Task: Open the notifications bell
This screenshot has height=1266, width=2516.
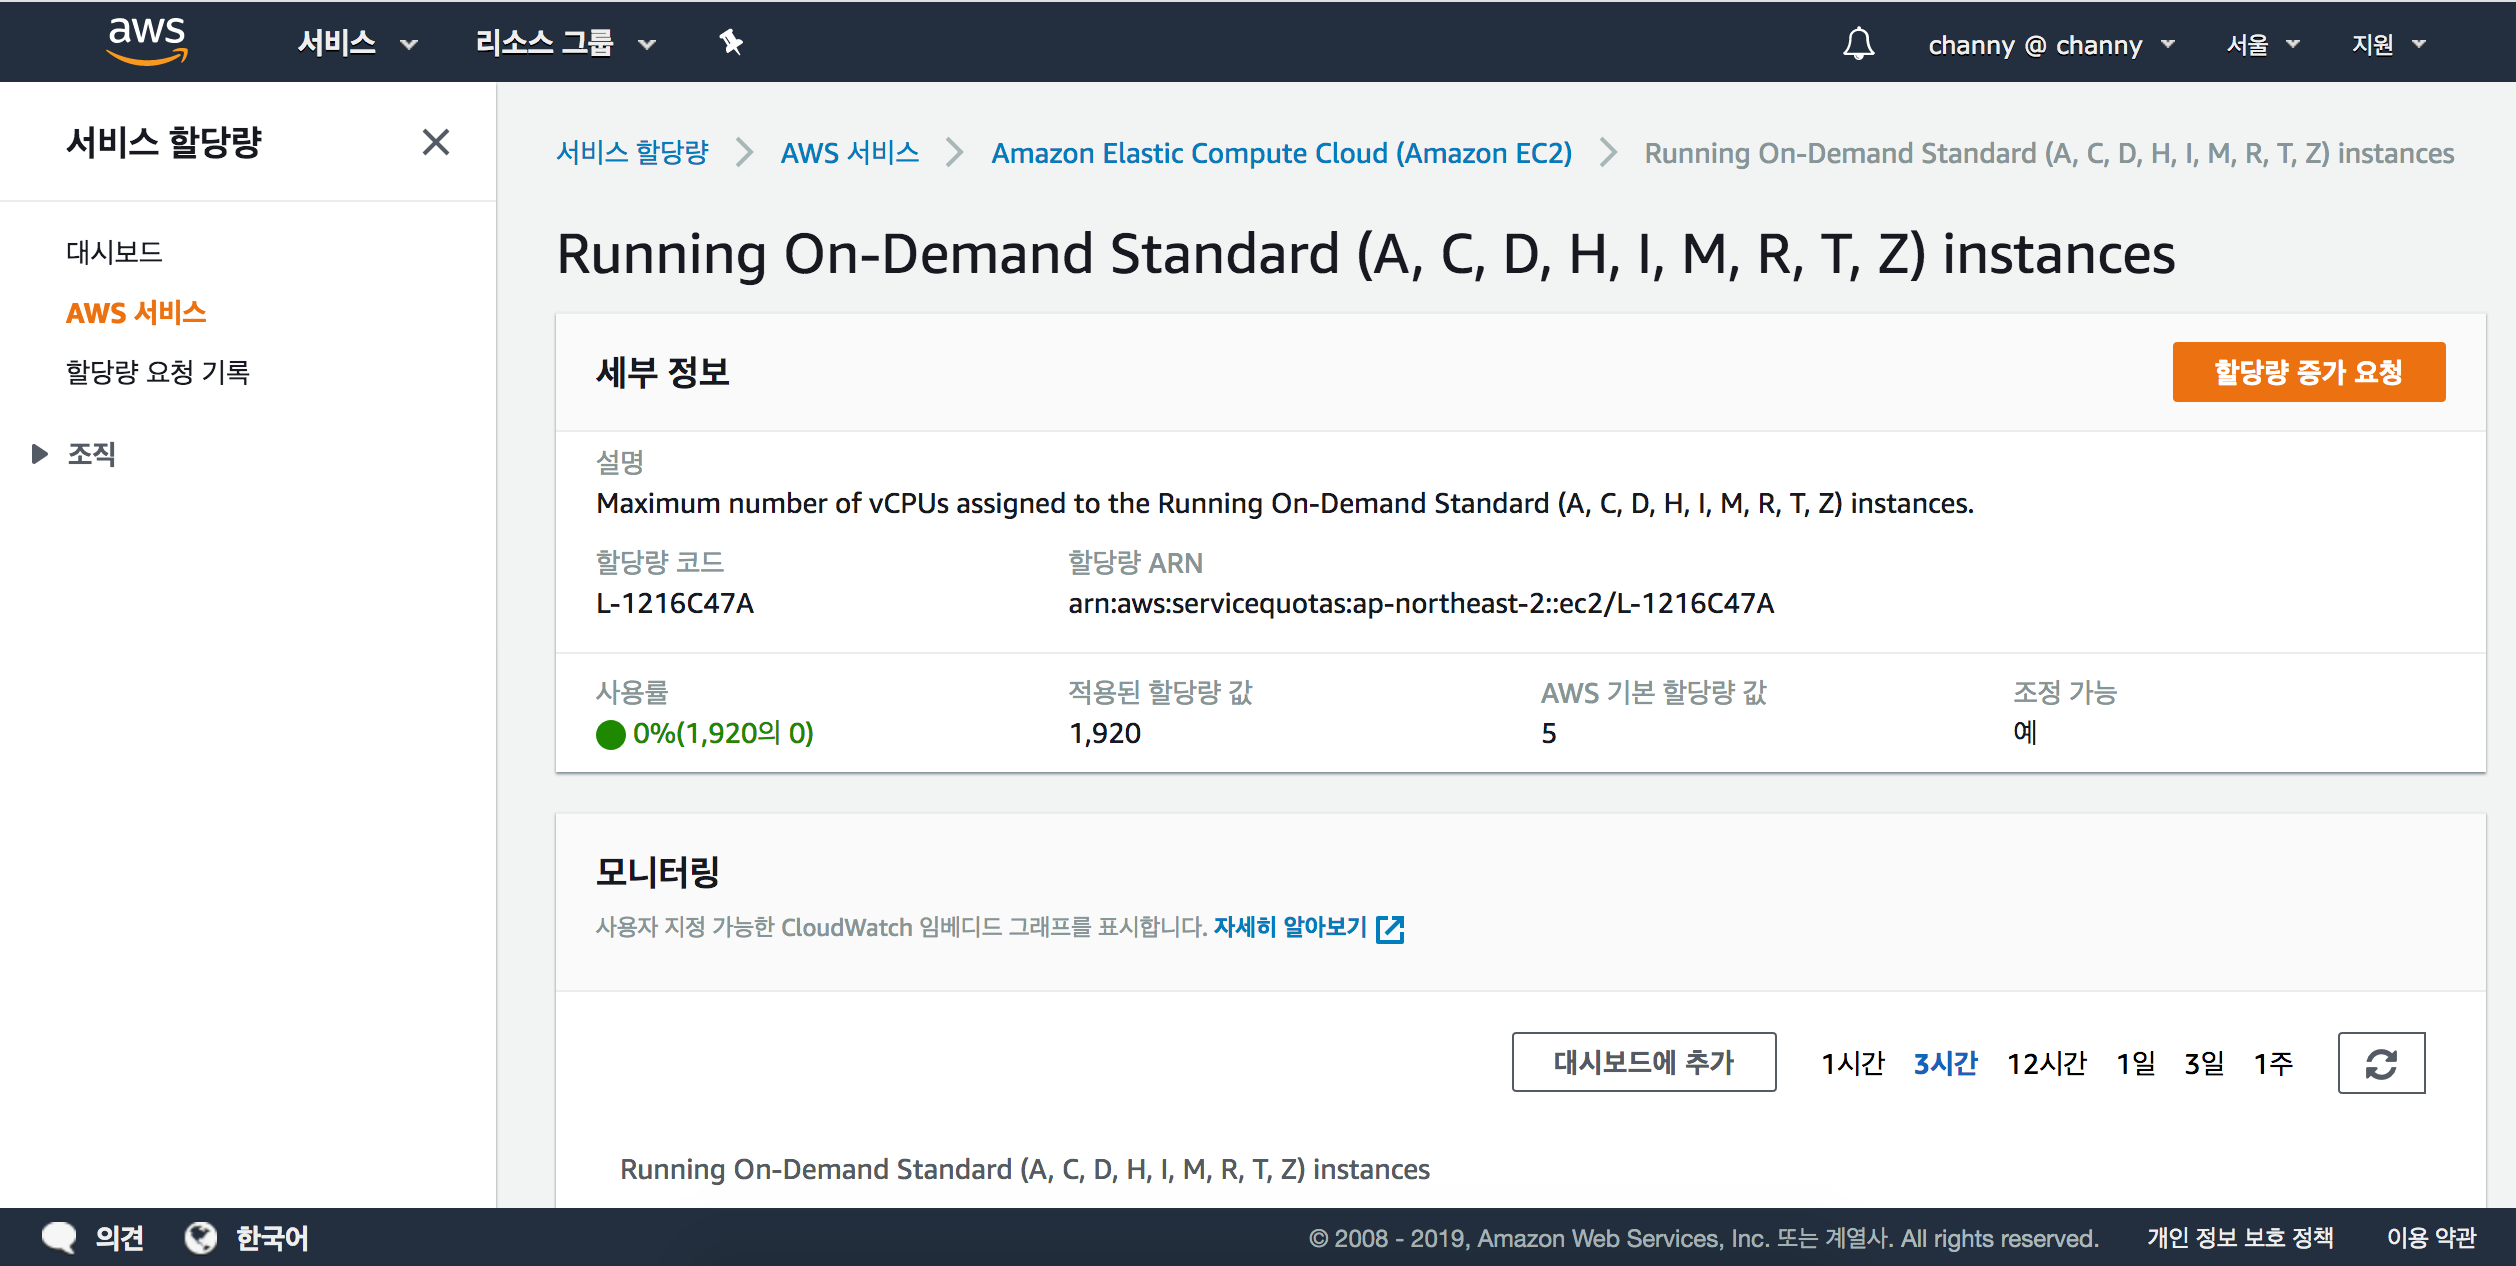Action: click(1858, 43)
